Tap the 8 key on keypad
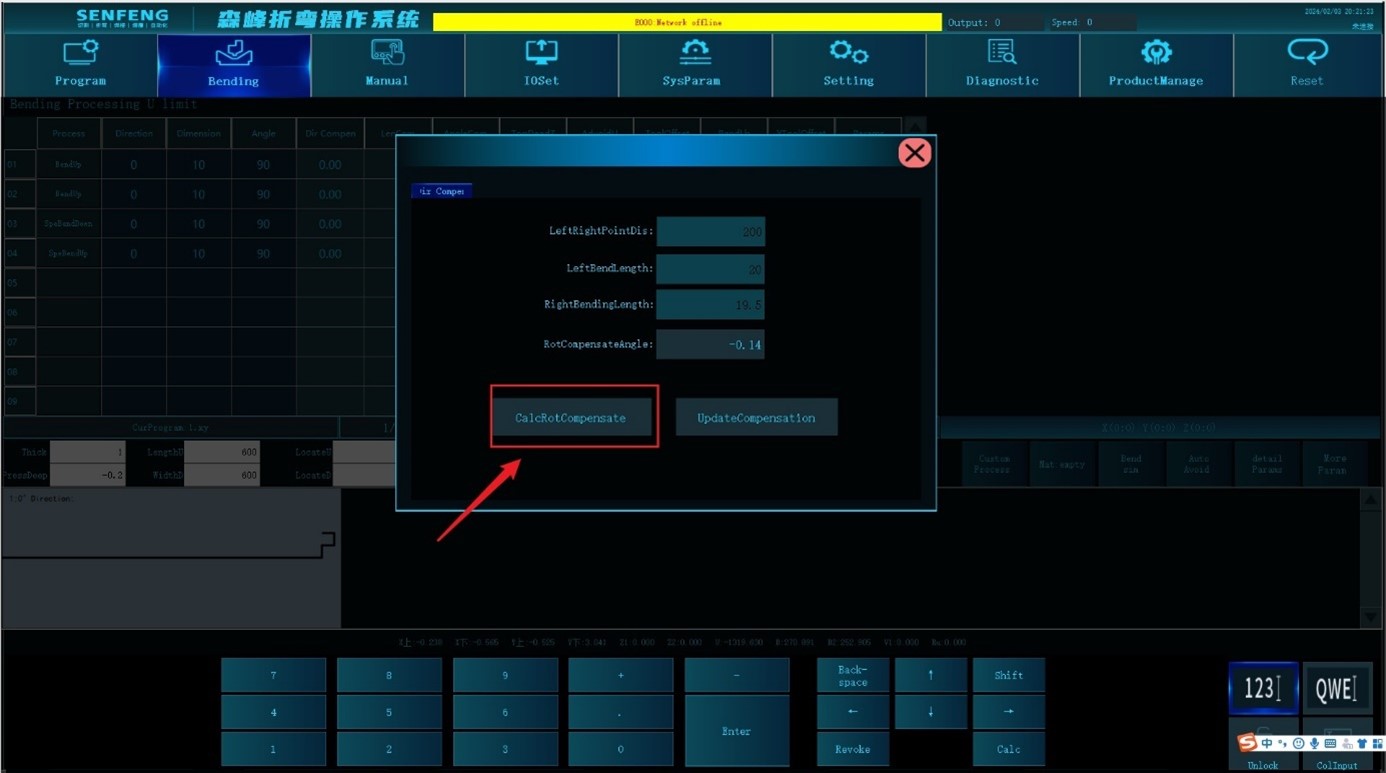 (x=389, y=675)
